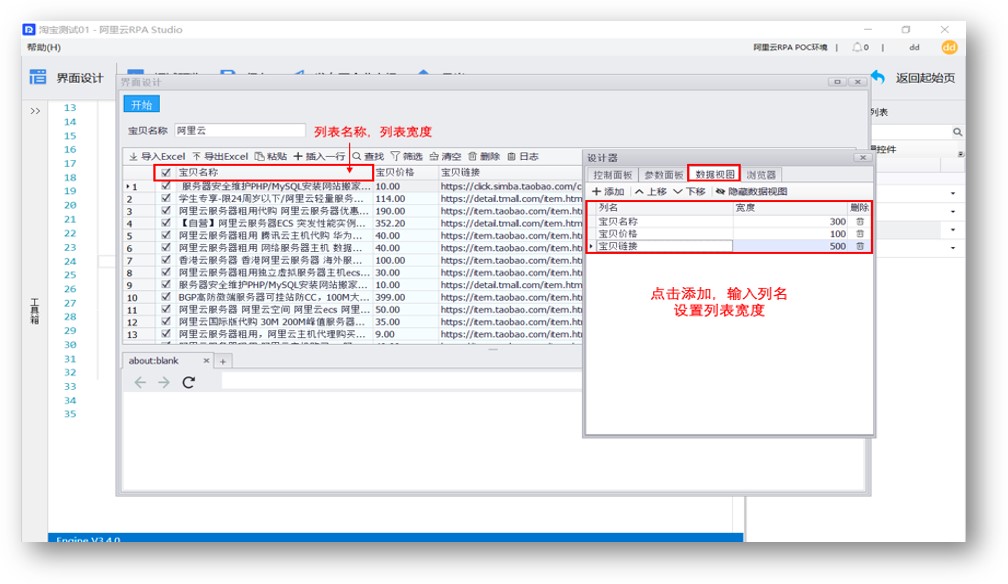Uncheck row 7 香港云服务器 checkbox
Screen dimensions: 1008x584
pyautogui.click(x=166, y=260)
